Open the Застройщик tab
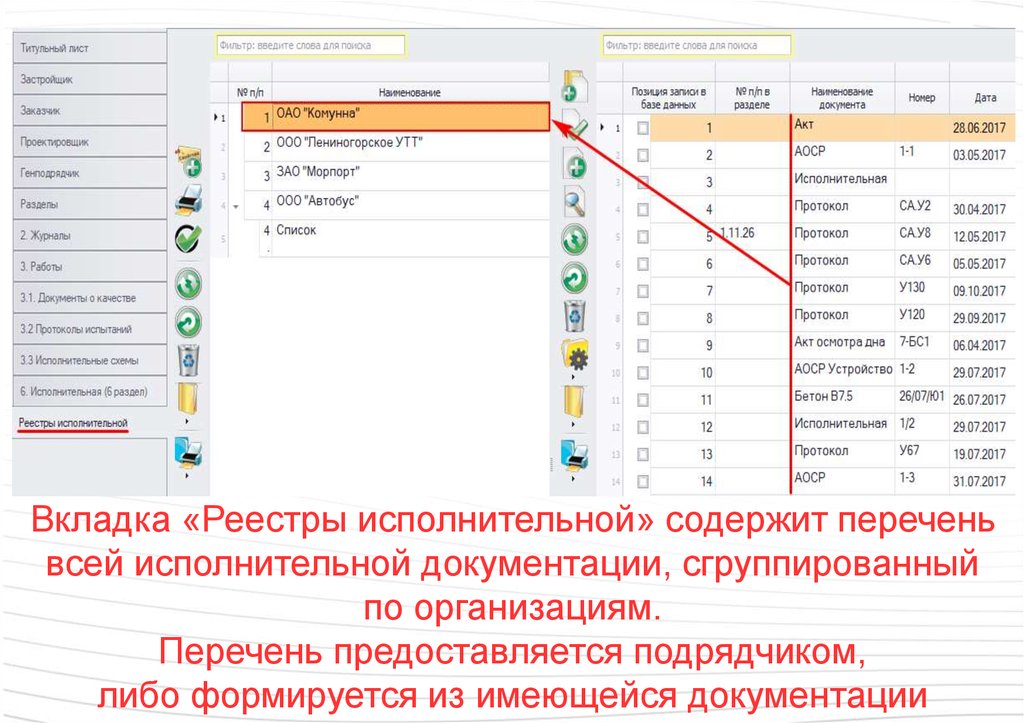Screen dimensions: 1024x723 coord(90,79)
